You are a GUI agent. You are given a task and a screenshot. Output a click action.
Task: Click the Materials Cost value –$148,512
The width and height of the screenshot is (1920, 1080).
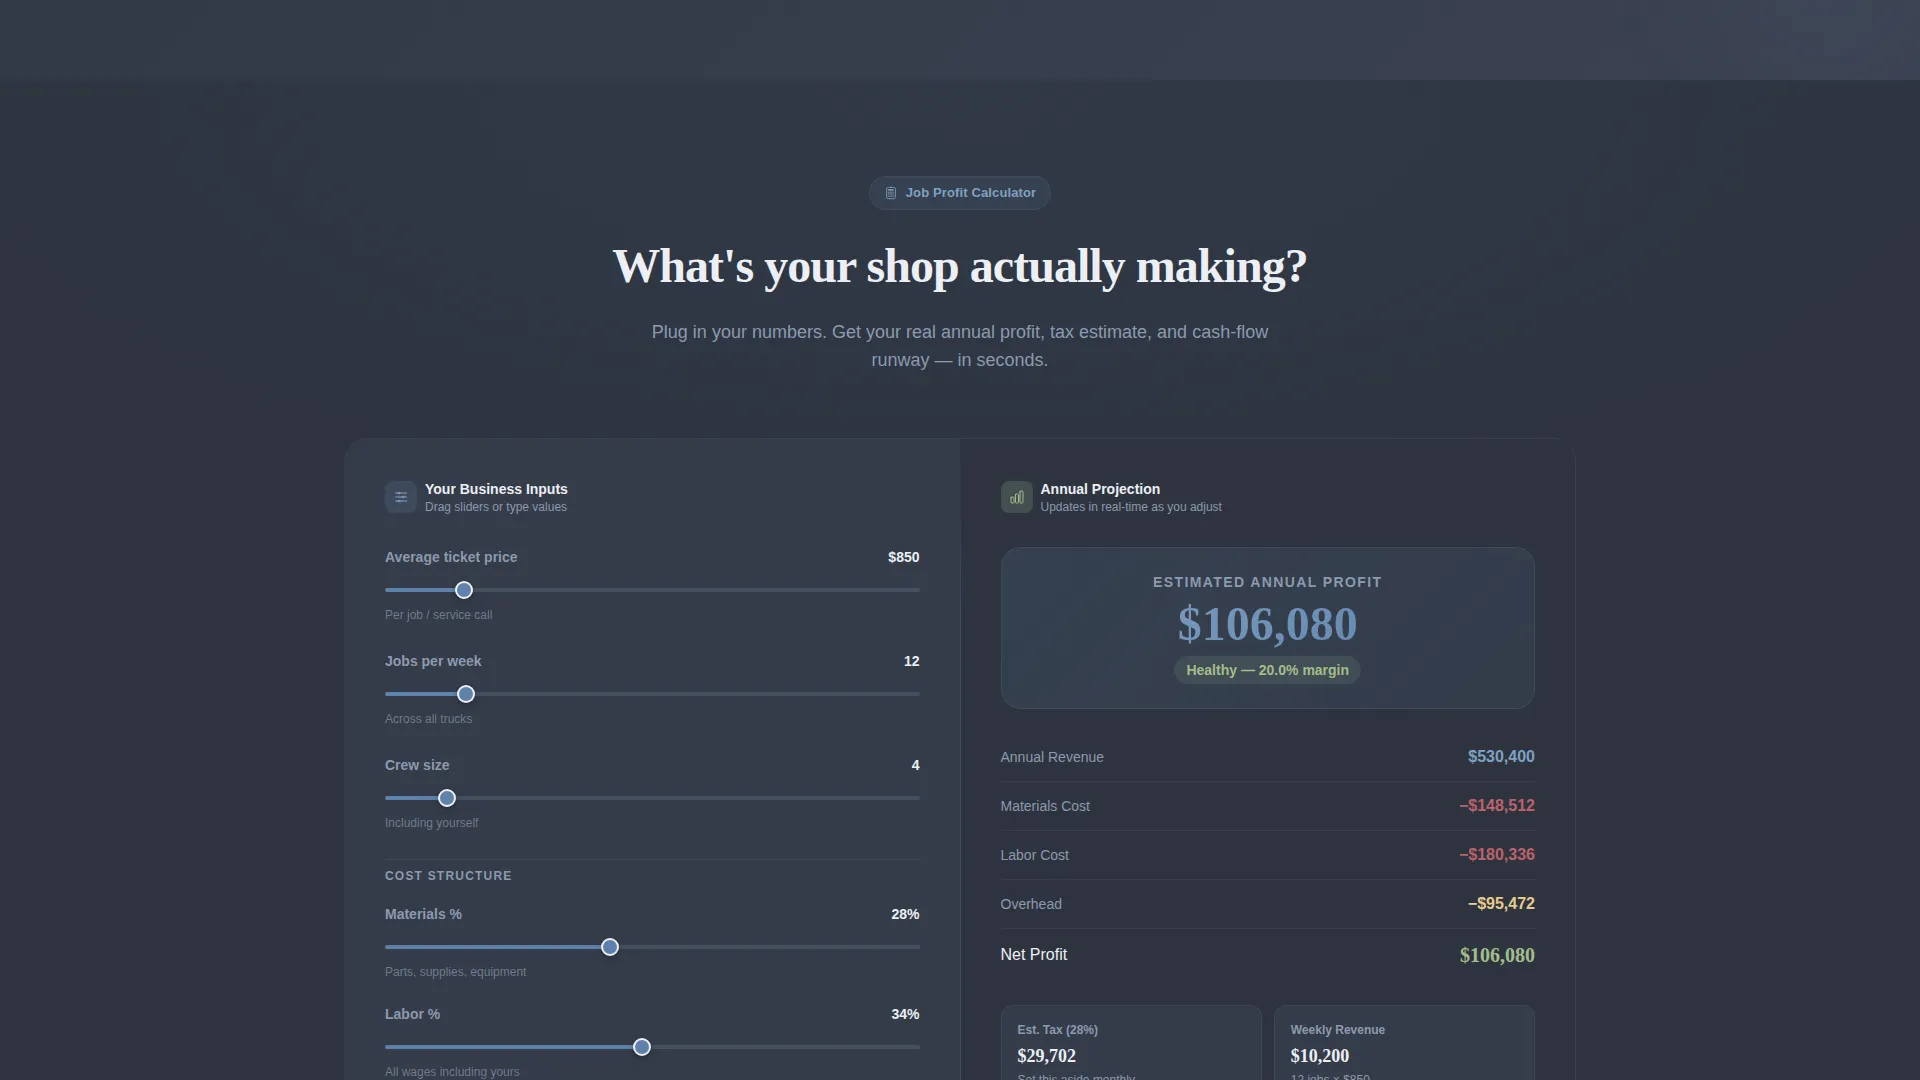[1496, 806]
